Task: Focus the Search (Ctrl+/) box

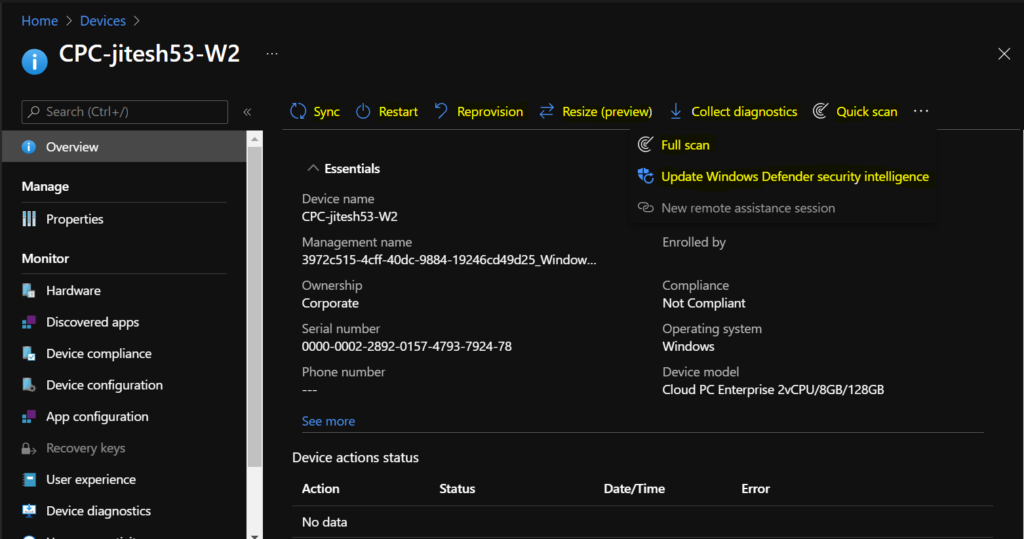Action: point(125,112)
